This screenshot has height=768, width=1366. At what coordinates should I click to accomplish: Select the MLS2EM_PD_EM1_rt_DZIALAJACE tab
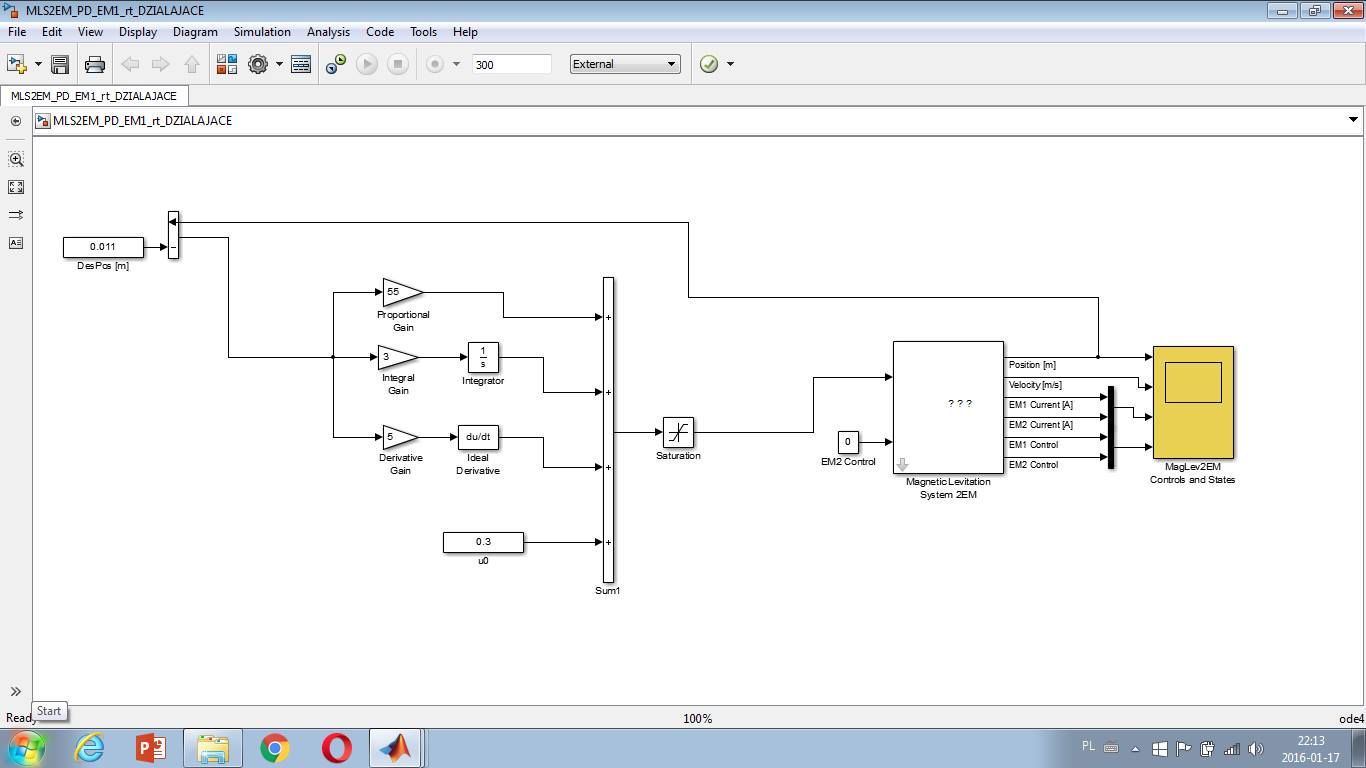(x=94, y=96)
